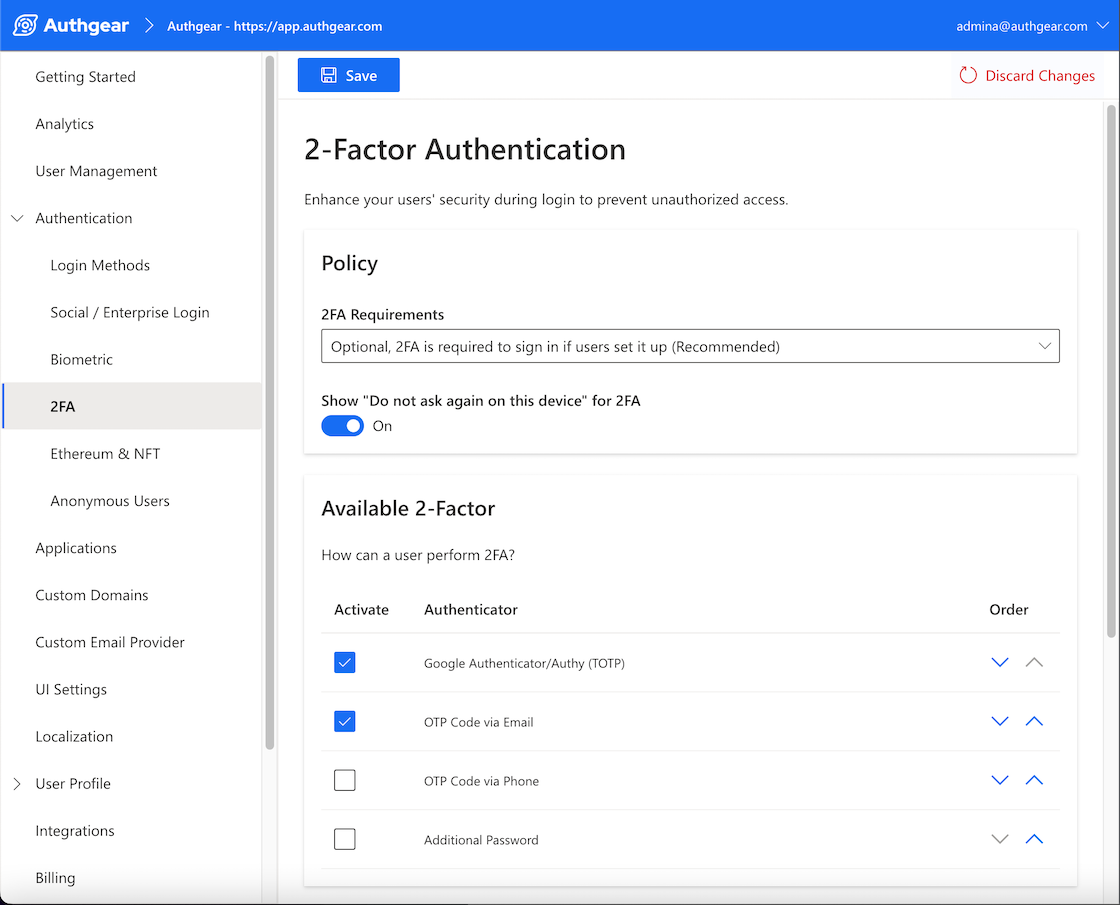
Task: Go to Social / Enterprise Login page
Action: coord(130,313)
